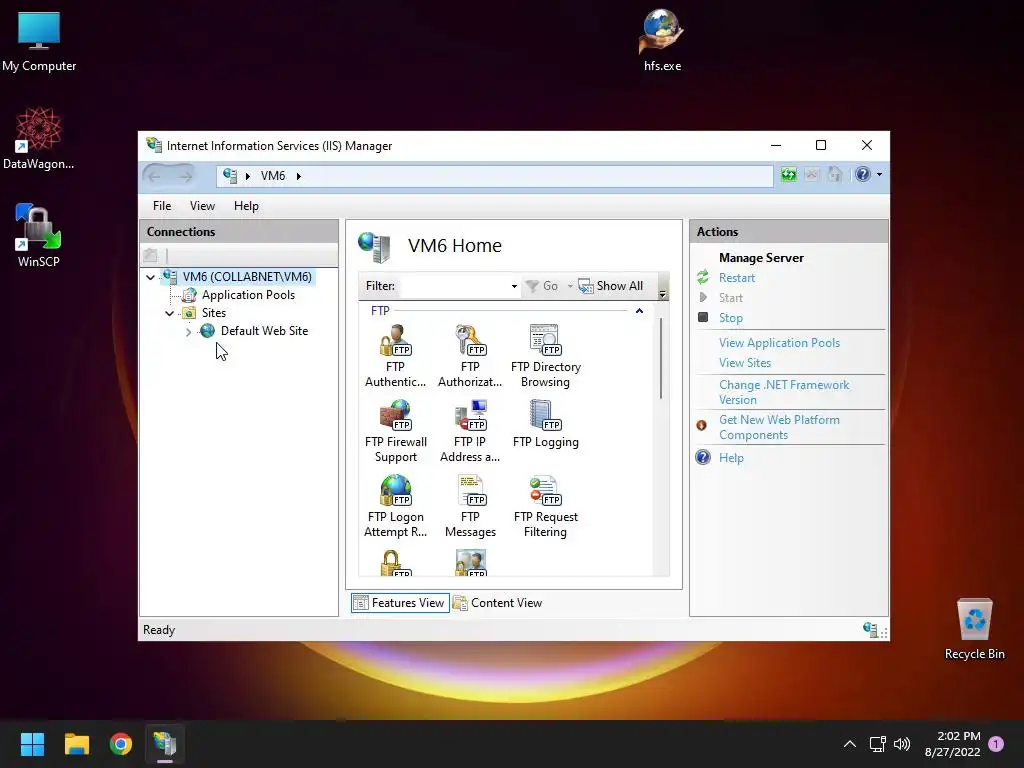Collapse the VM6 server tree node
The width and height of the screenshot is (1024, 768).
(151, 278)
